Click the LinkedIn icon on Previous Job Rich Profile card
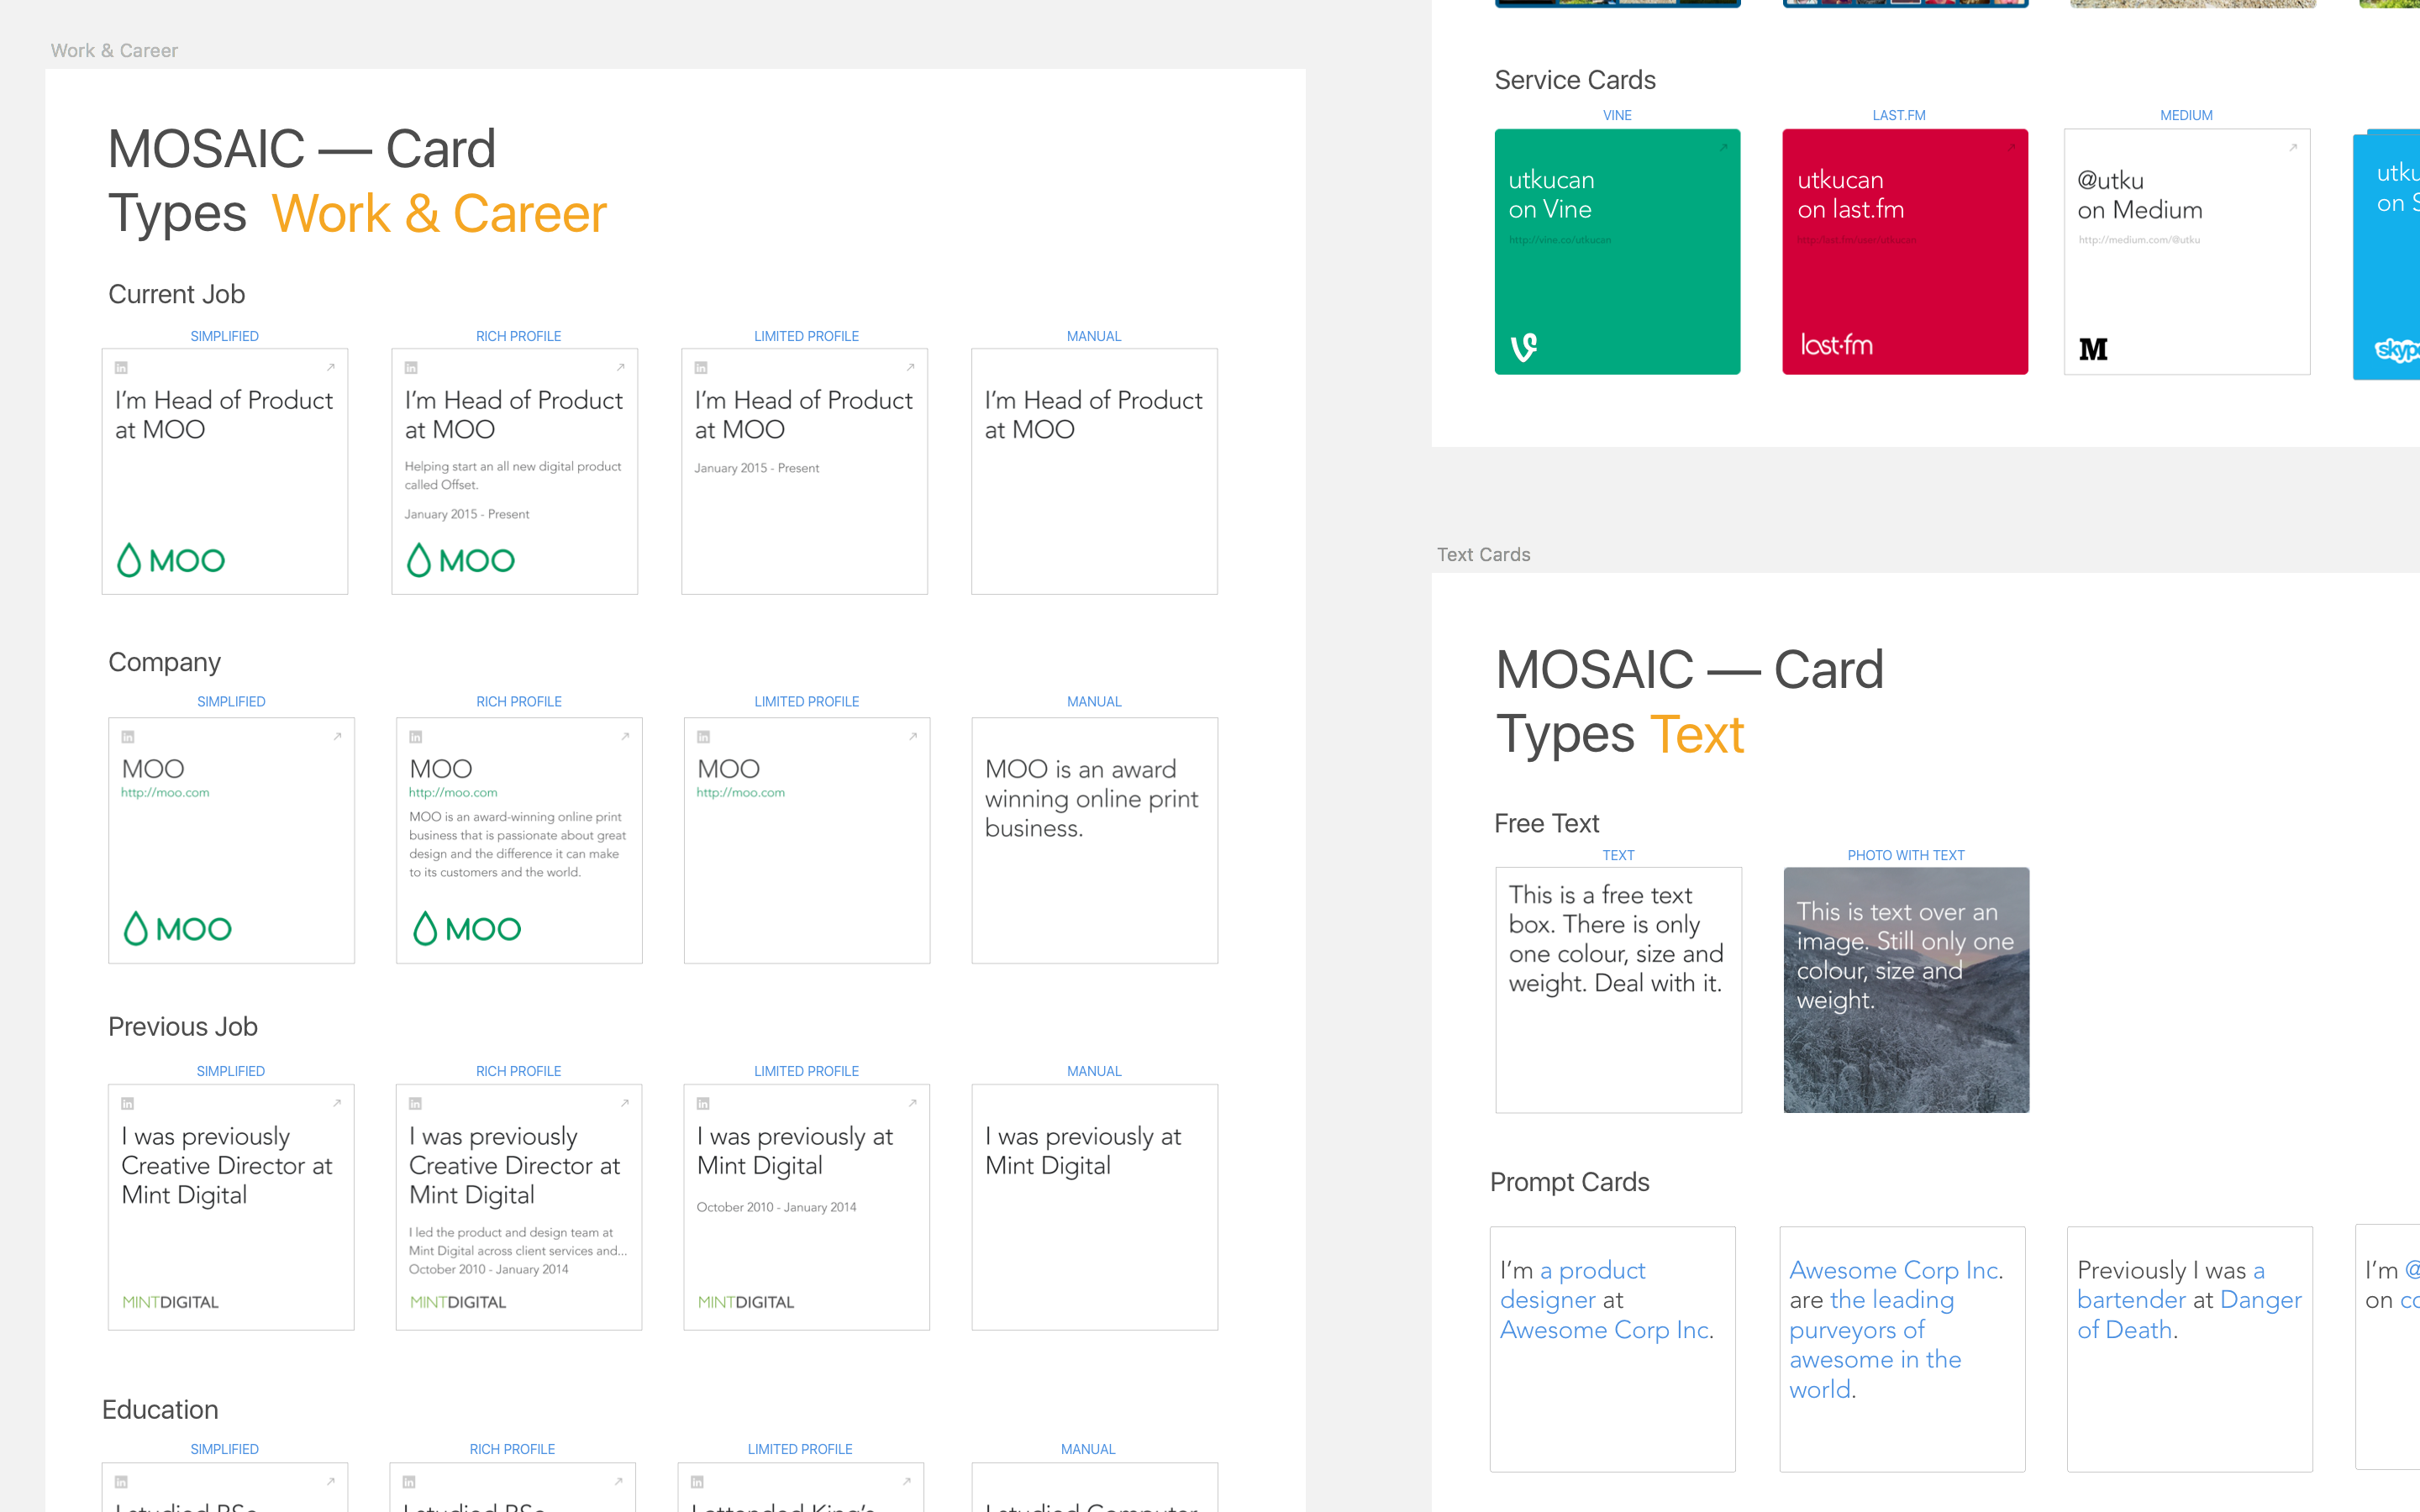Viewport: 2420px width, 1512px height. pos(416,1104)
